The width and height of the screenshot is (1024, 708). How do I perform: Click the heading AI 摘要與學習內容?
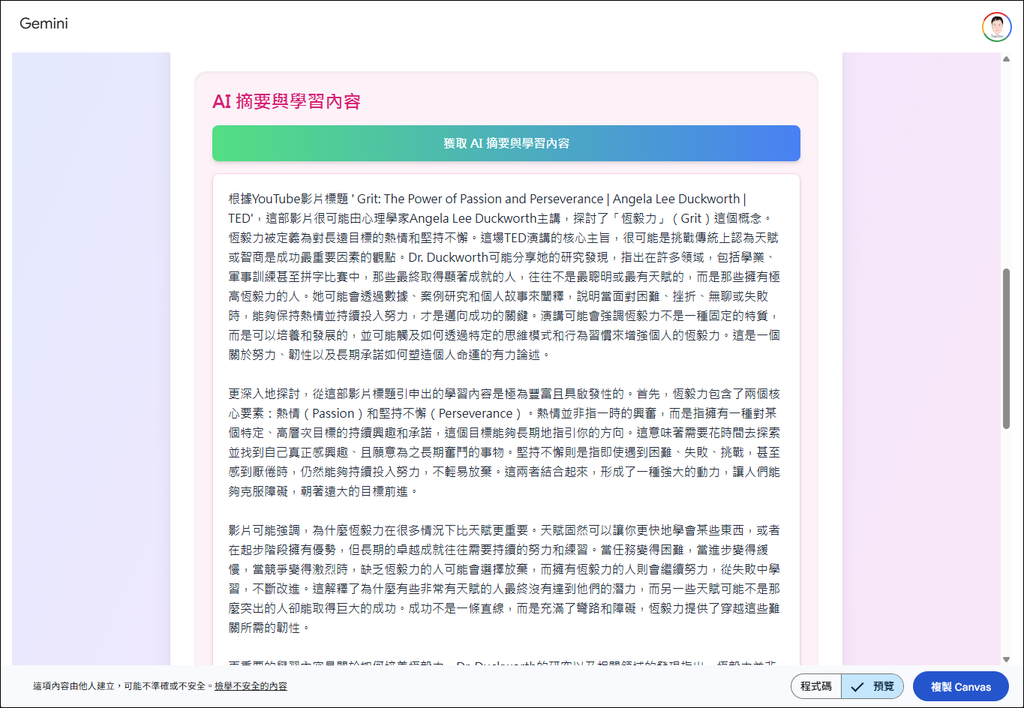click(x=287, y=101)
